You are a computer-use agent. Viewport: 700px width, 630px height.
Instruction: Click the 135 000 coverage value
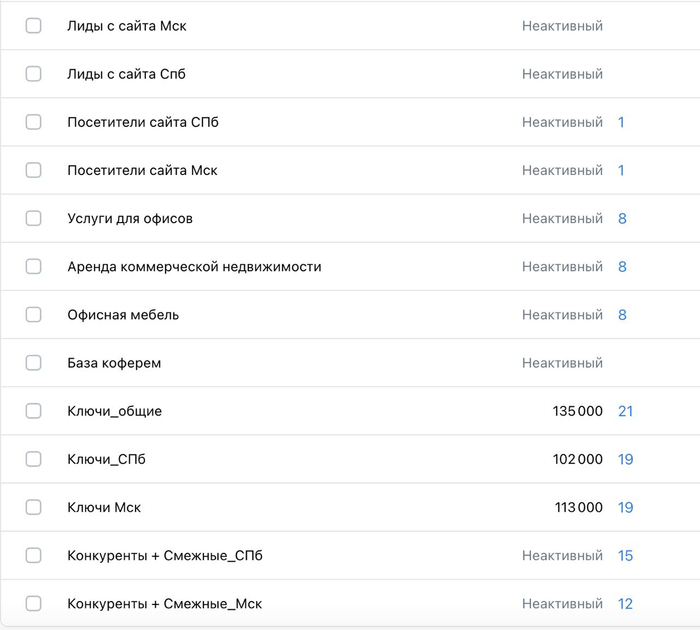tap(577, 411)
